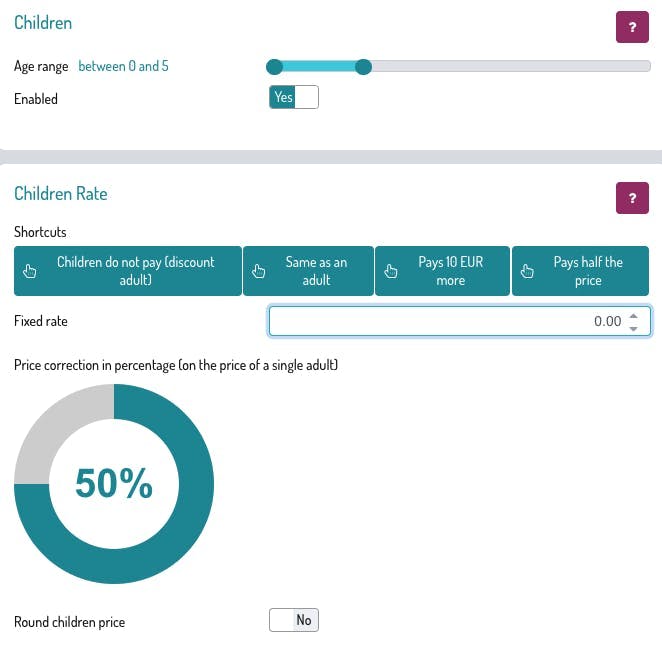Apply 'Children do not pay (discount adult)' shortcut
Image resolution: width=662 pixels, height=669 pixels.
(x=136, y=271)
